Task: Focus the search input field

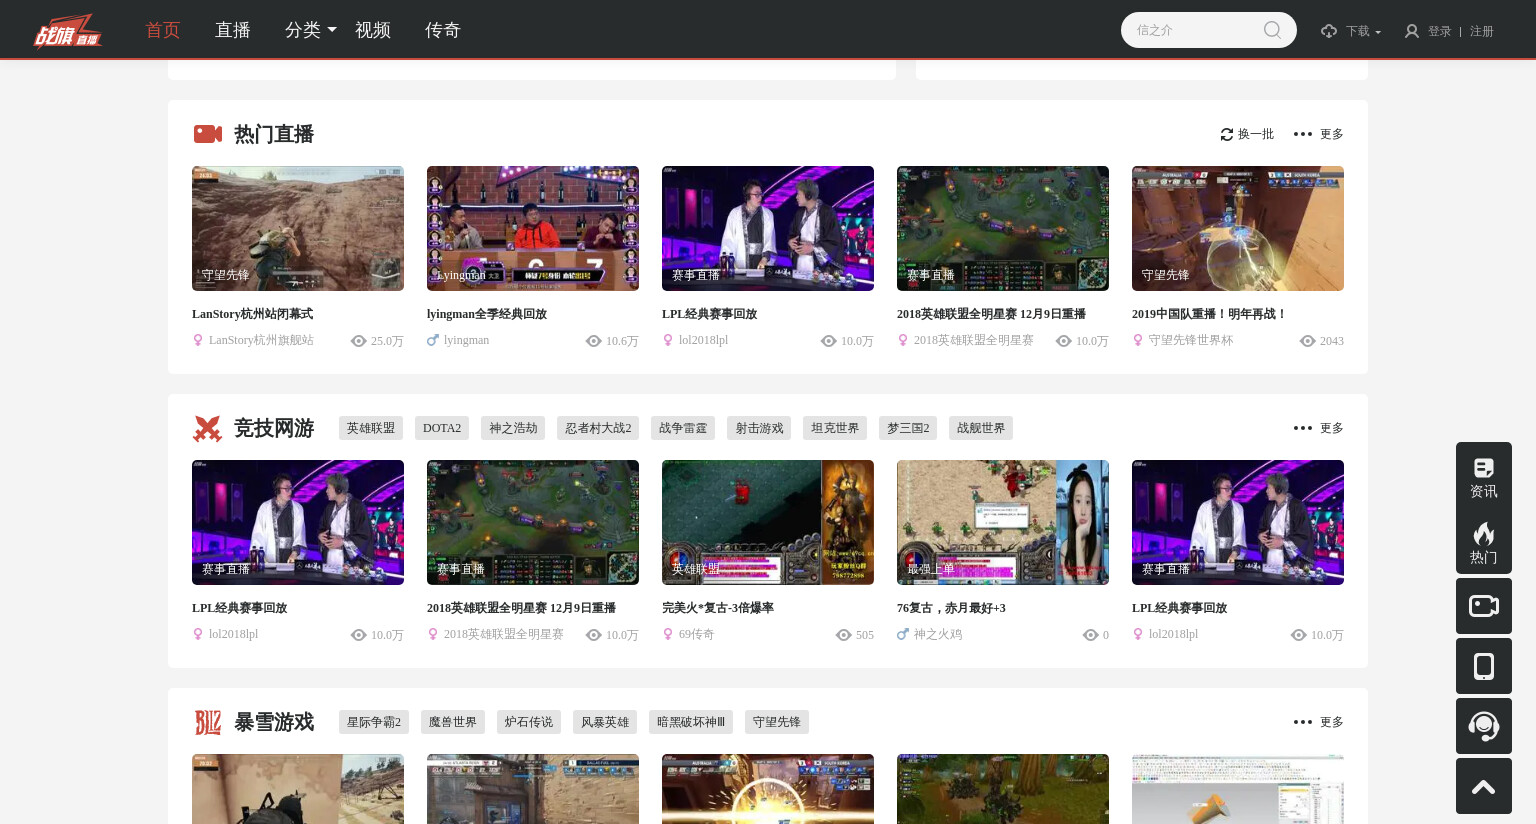Action: click(x=1195, y=30)
